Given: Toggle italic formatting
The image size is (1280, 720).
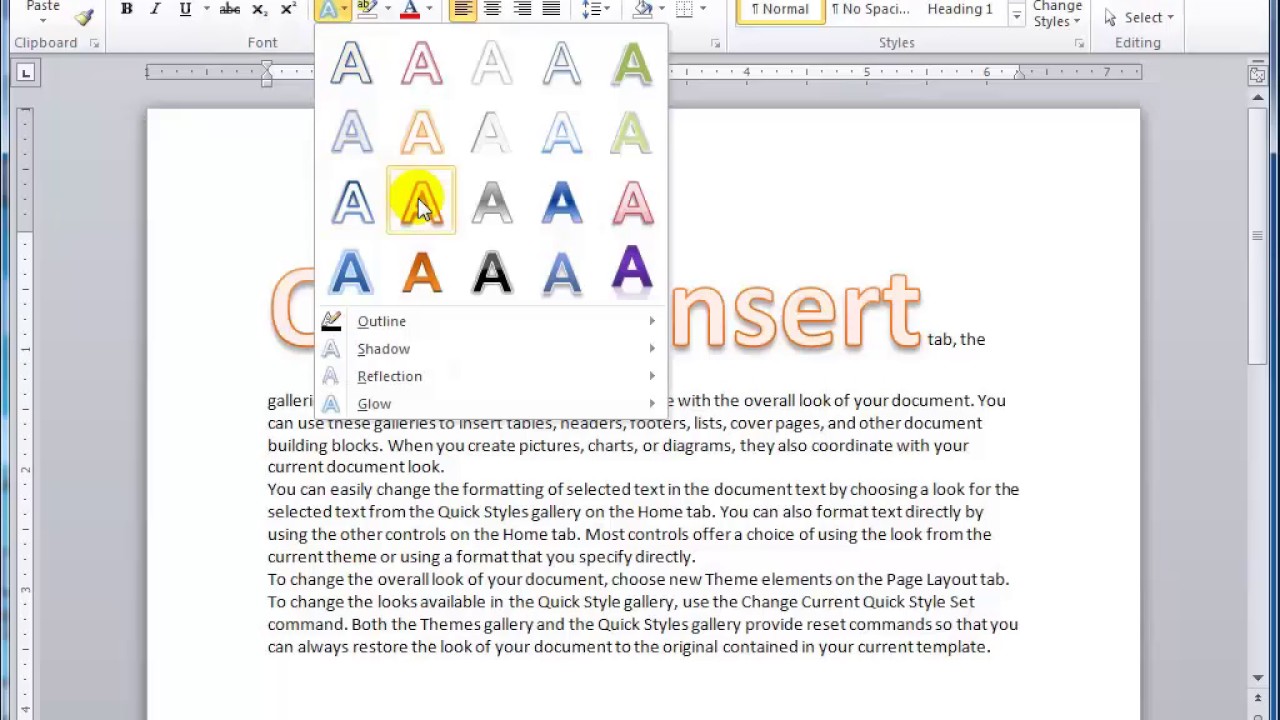Looking at the screenshot, I should [x=155, y=9].
